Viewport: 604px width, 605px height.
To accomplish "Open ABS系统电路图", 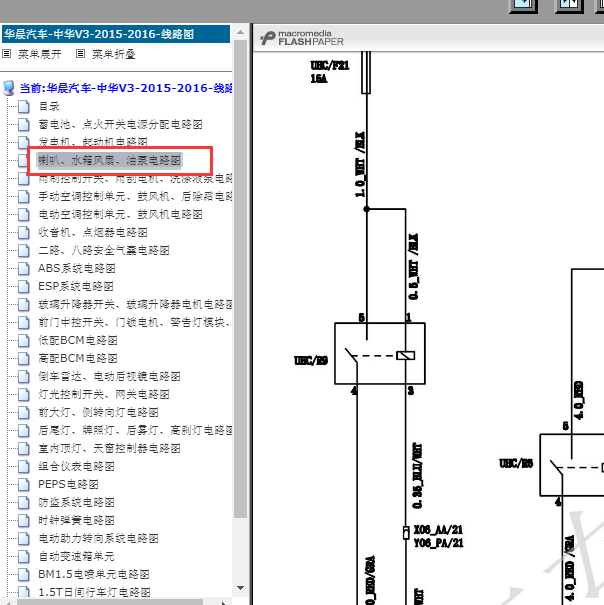I will [76, 268].
